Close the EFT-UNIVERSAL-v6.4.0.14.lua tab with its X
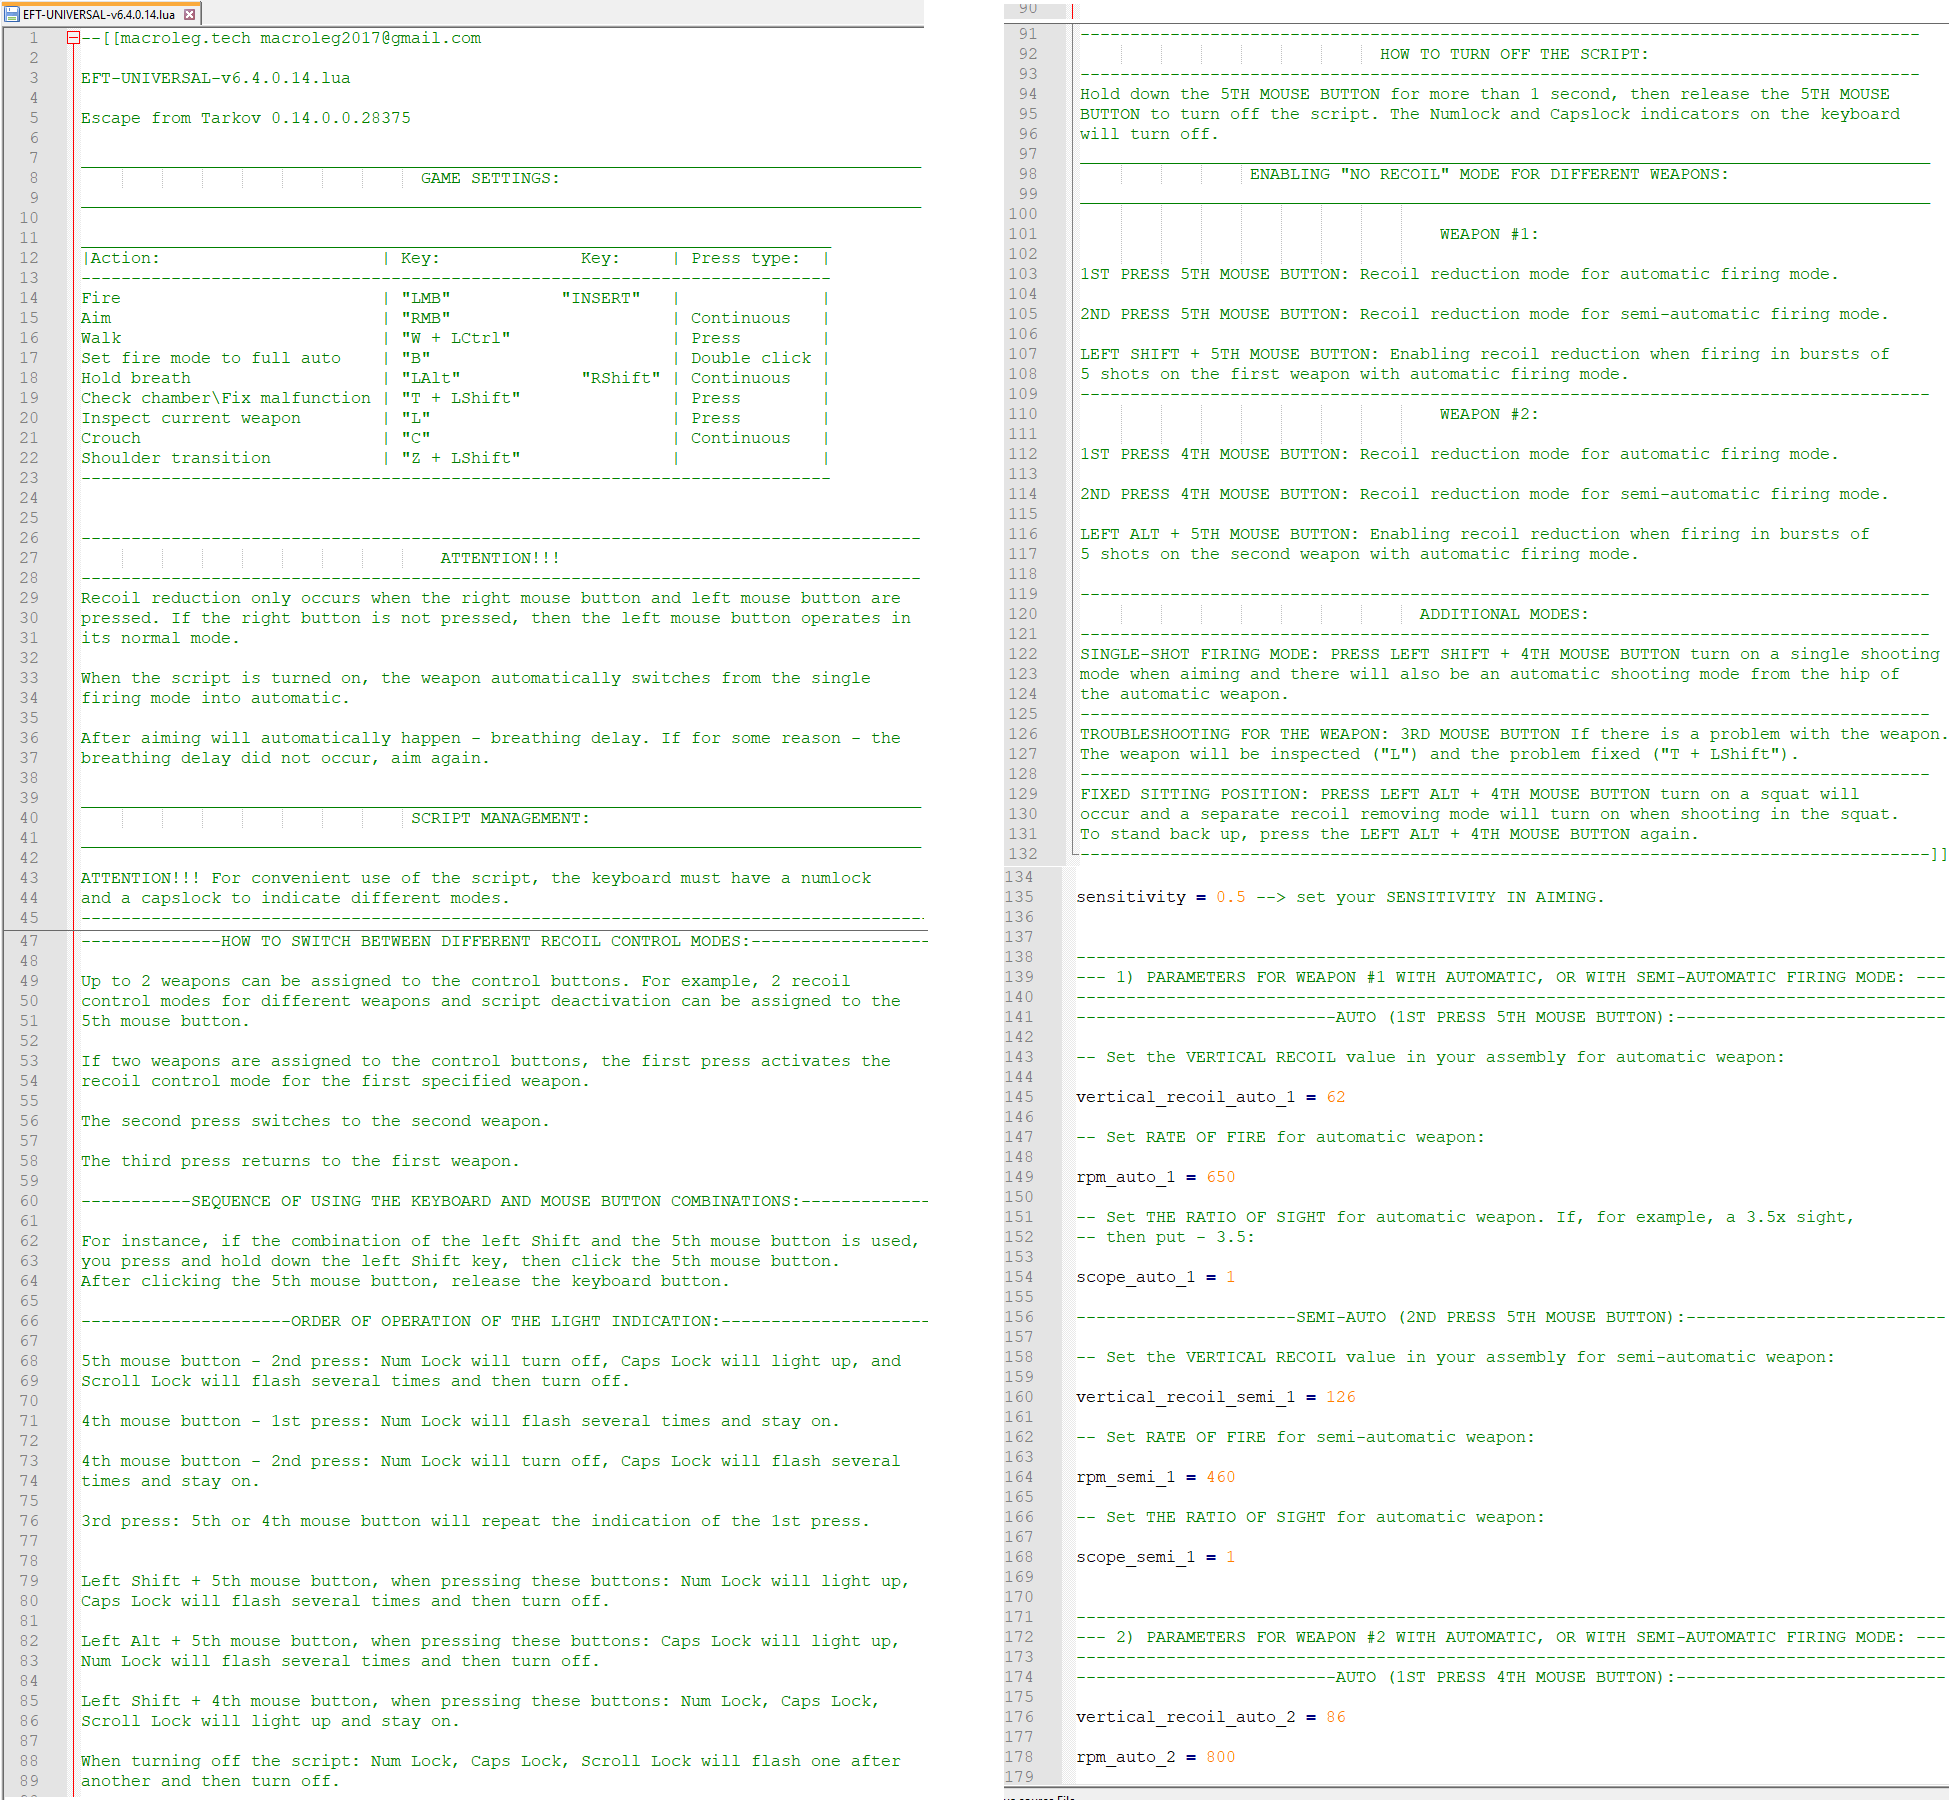Image resolution: width=1950 pixels, height=1800 pixels. point(189,14)
